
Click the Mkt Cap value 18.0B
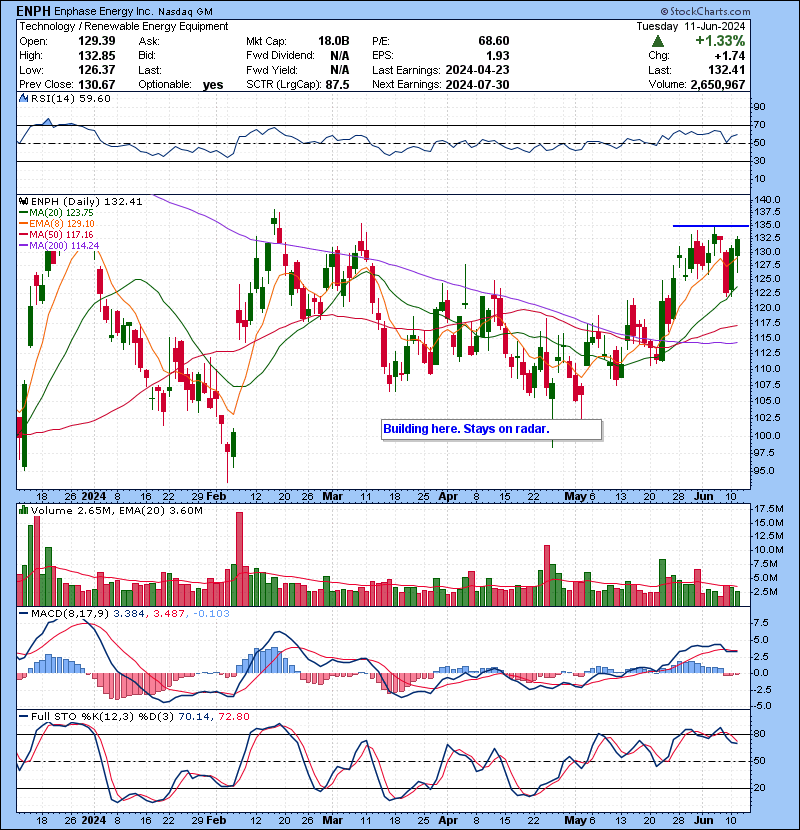[334, 41]
